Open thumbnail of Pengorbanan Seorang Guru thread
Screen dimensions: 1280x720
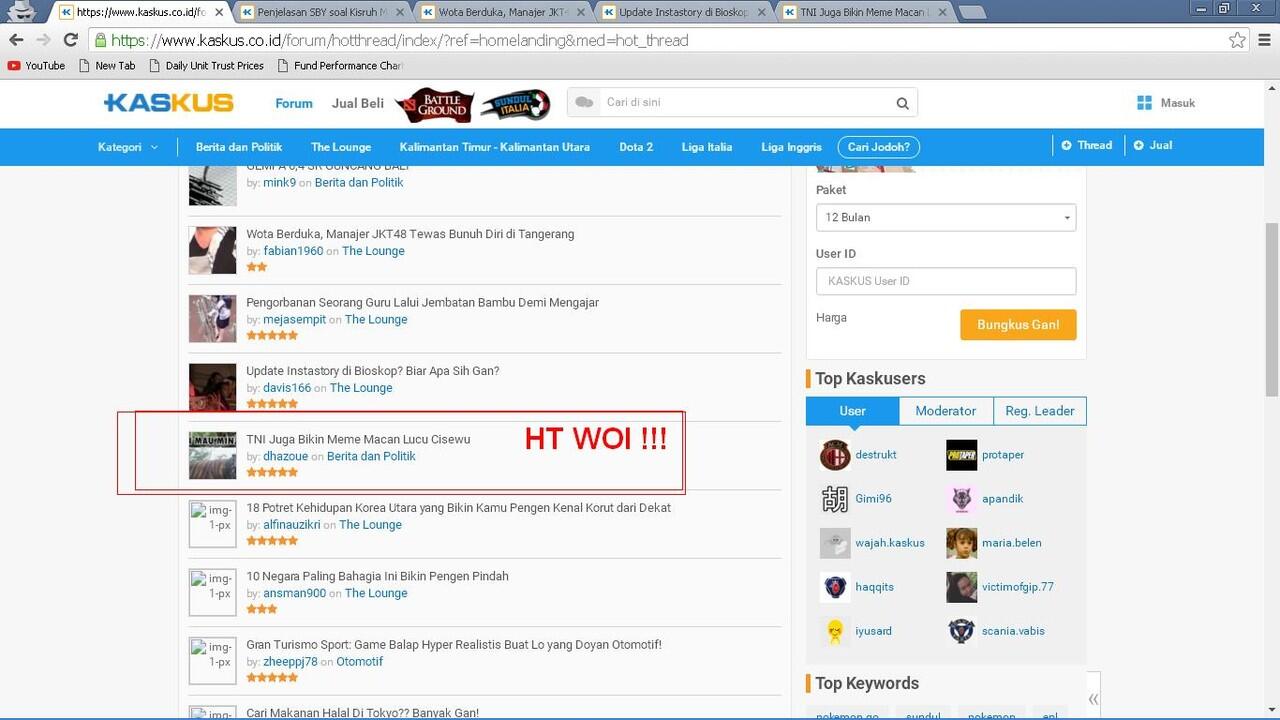213,319
